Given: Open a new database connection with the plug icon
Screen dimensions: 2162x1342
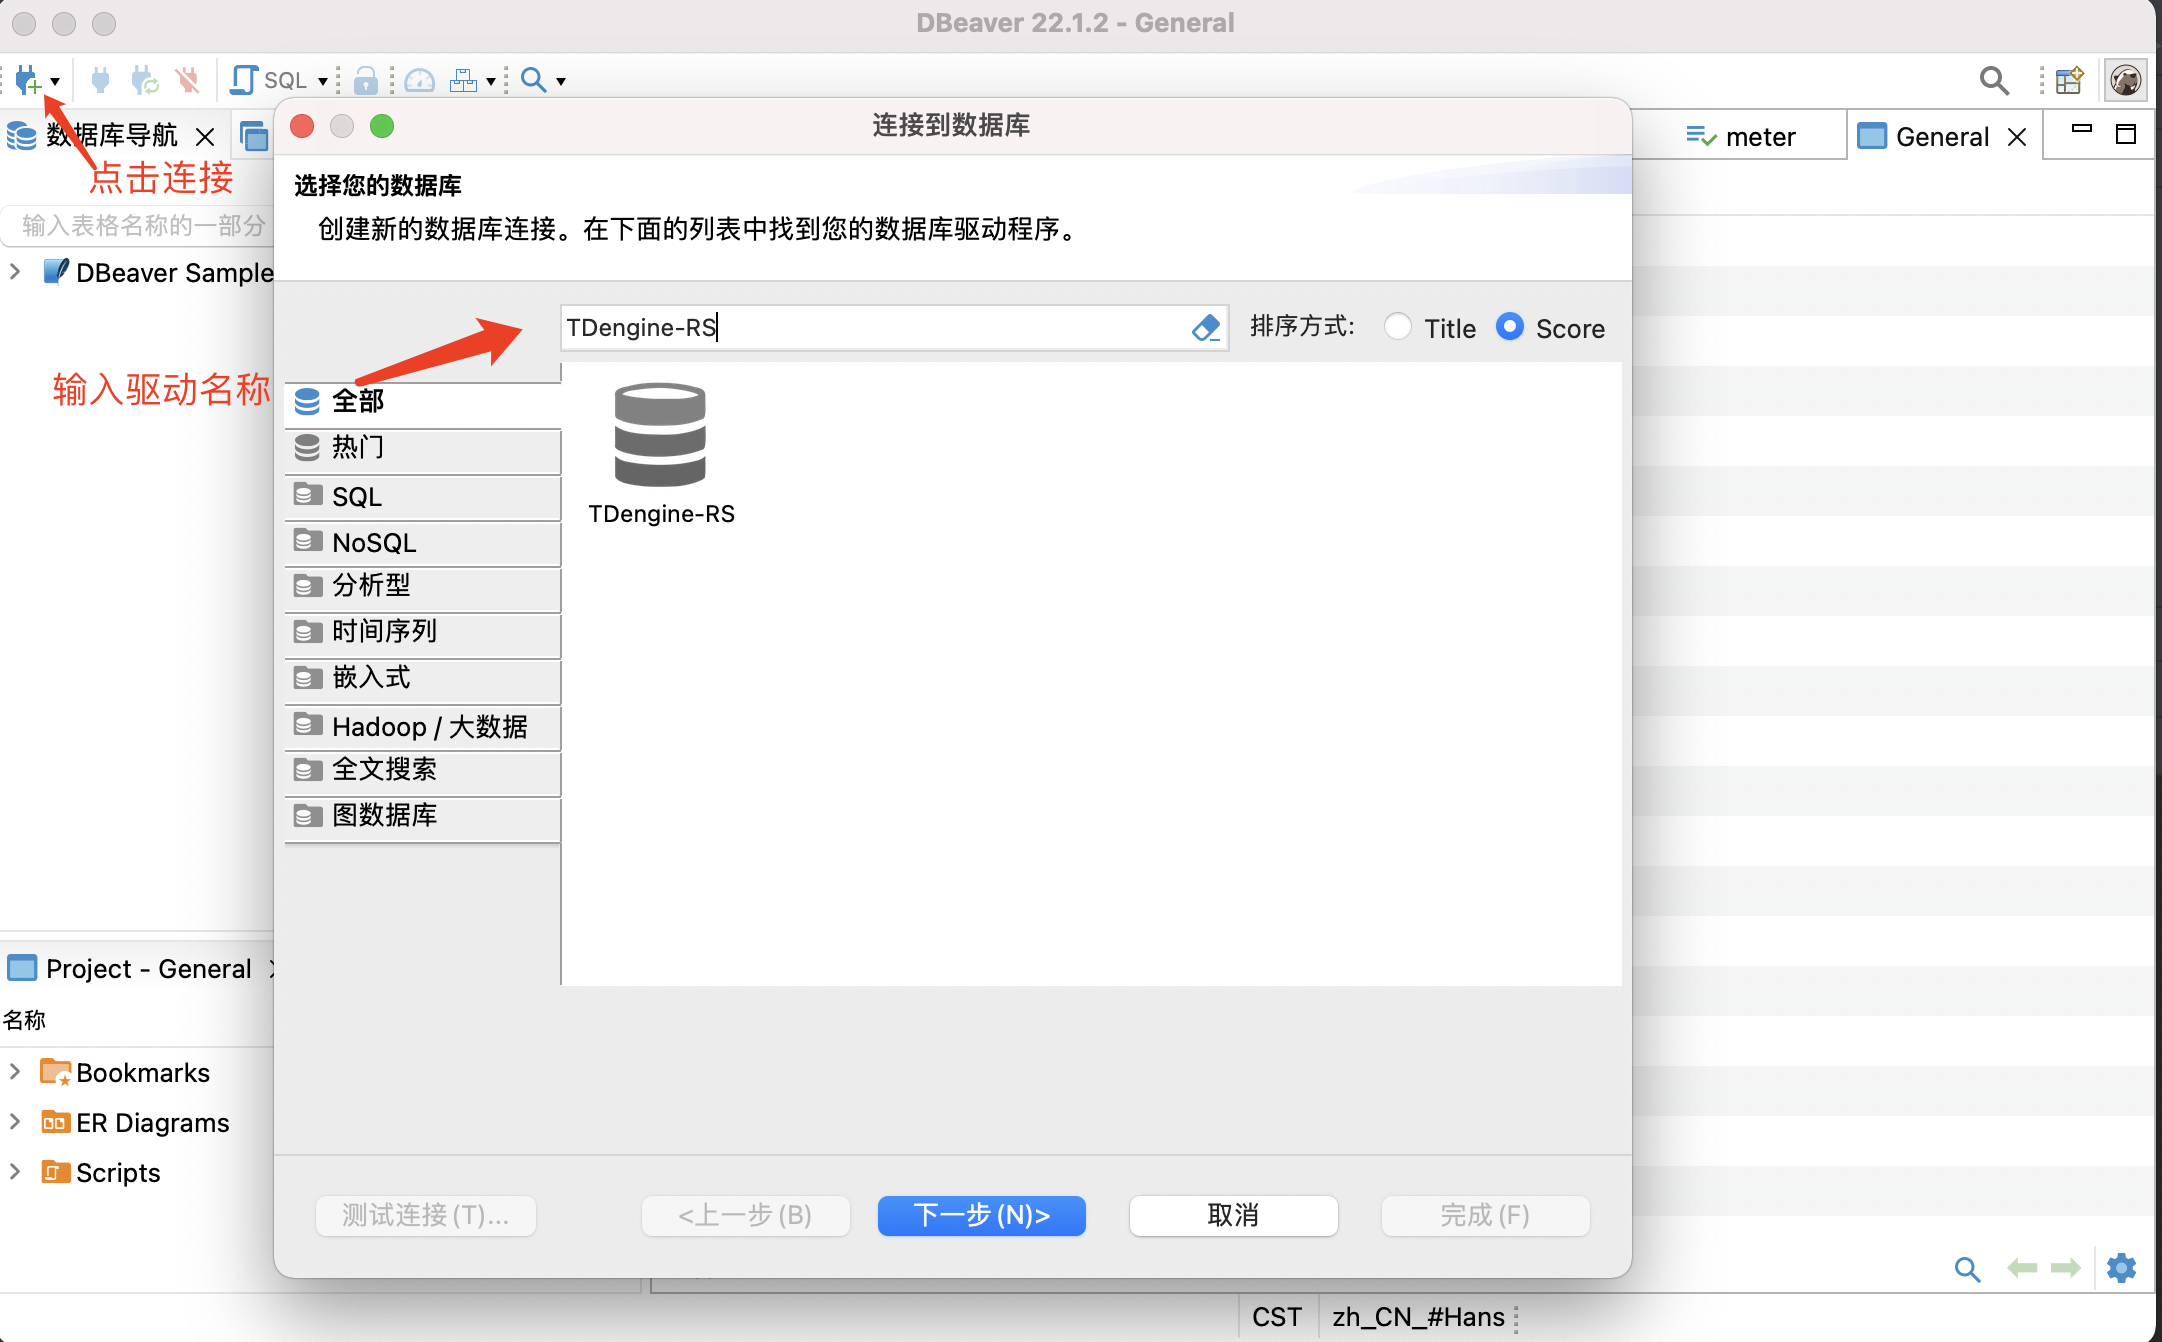Looking at the screenshot, I should coord(27,80).
